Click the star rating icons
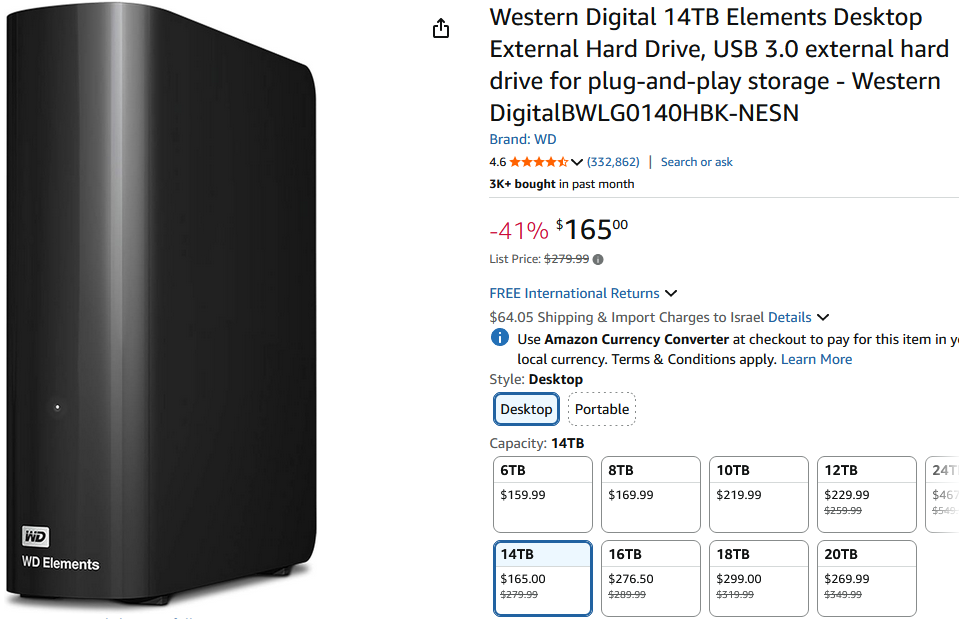The image size is (959, 619). tap(538, 162)
